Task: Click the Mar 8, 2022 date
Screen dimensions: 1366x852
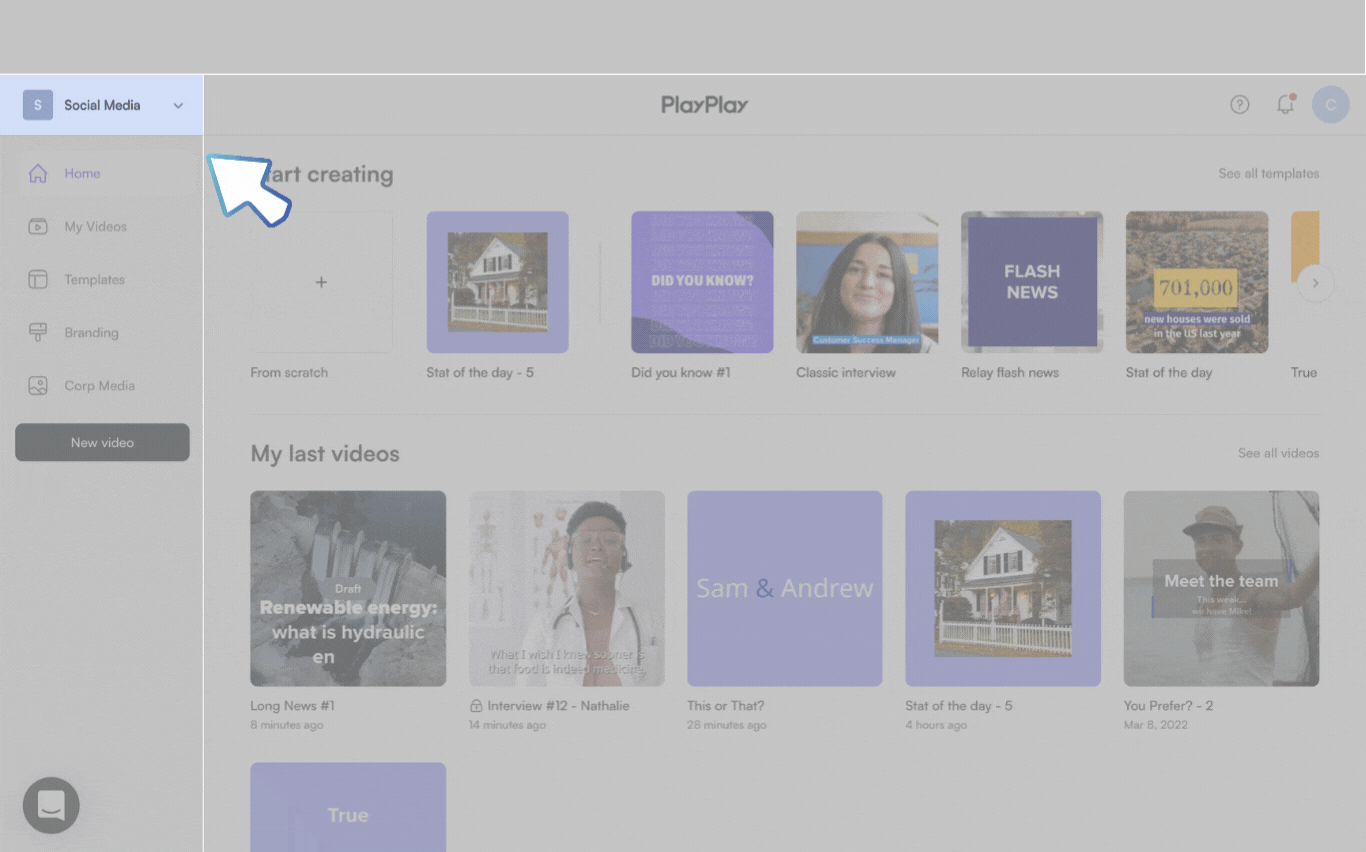Action: 1156,725
